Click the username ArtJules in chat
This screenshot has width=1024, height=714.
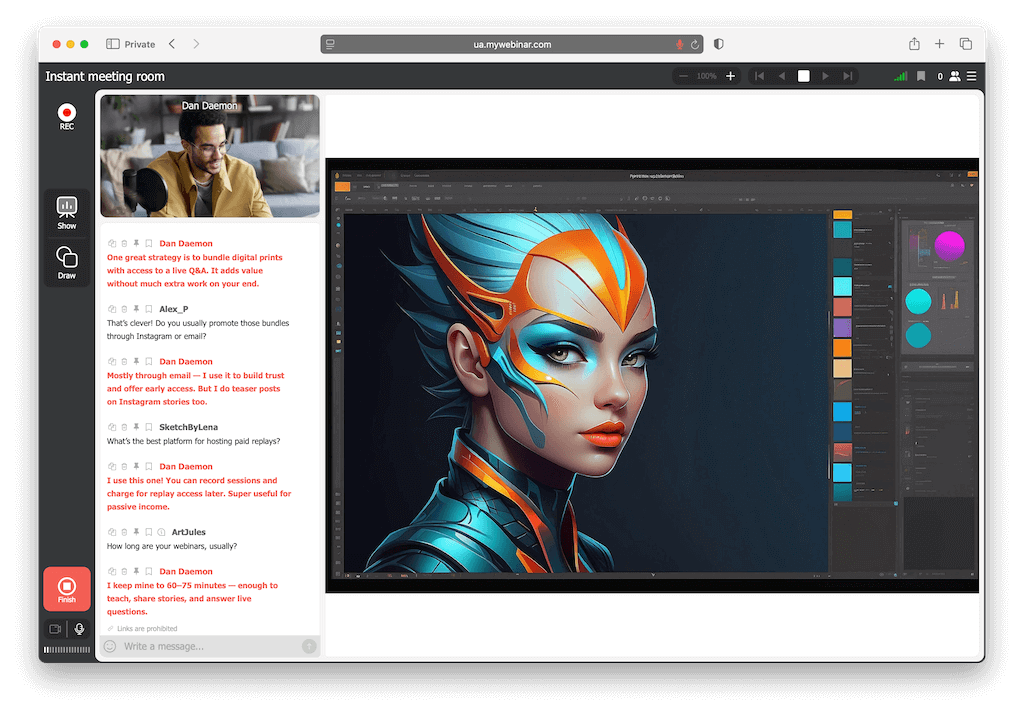[189, 532]
